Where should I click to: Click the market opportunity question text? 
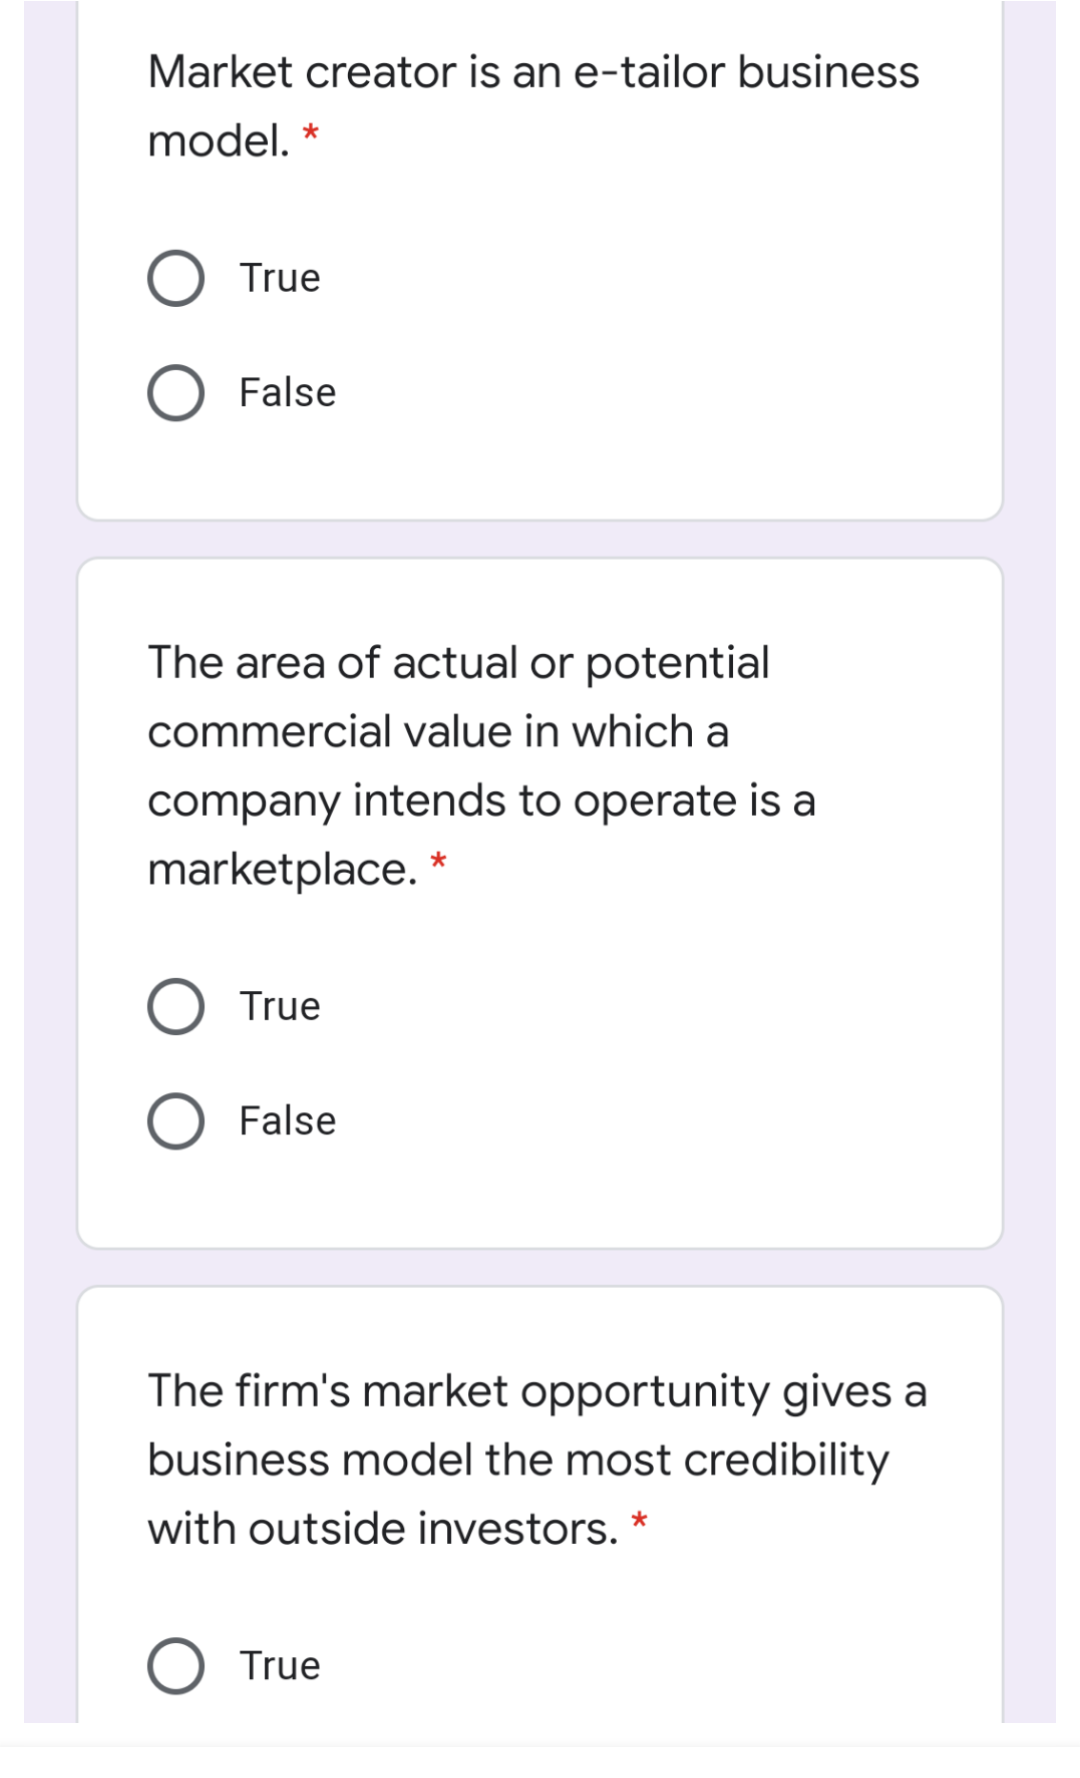534,1455
